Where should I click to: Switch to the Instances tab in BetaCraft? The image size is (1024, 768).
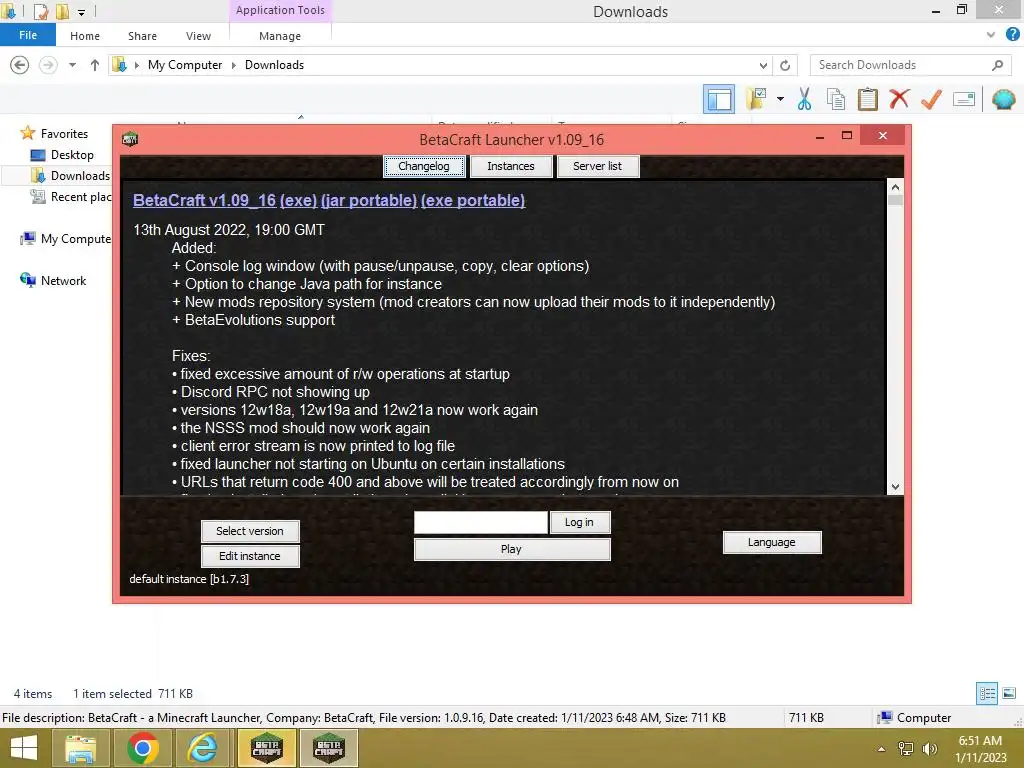[511, 166]
